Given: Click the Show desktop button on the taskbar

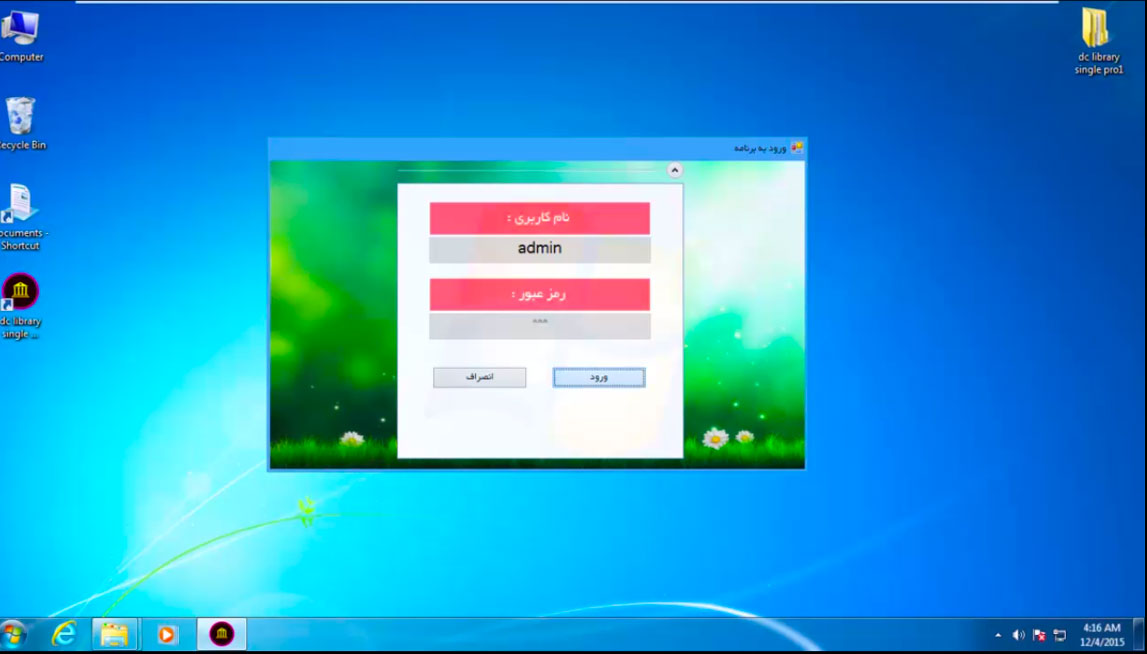Looking at the screenshot, I should point(1140,634).
